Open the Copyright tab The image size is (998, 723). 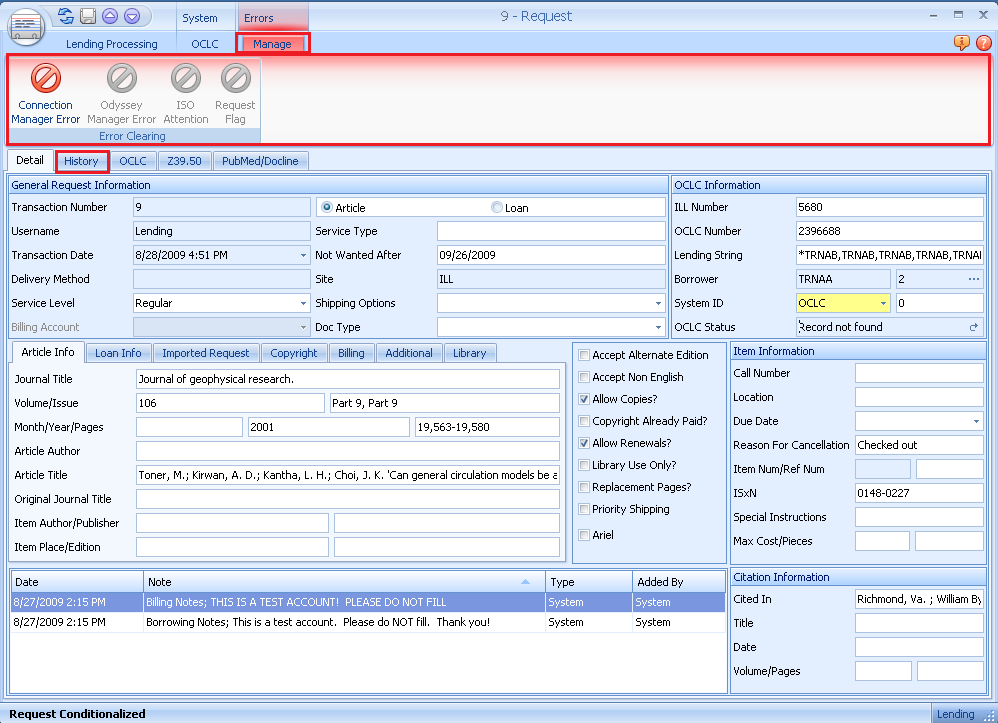click(x=294, y=352)
